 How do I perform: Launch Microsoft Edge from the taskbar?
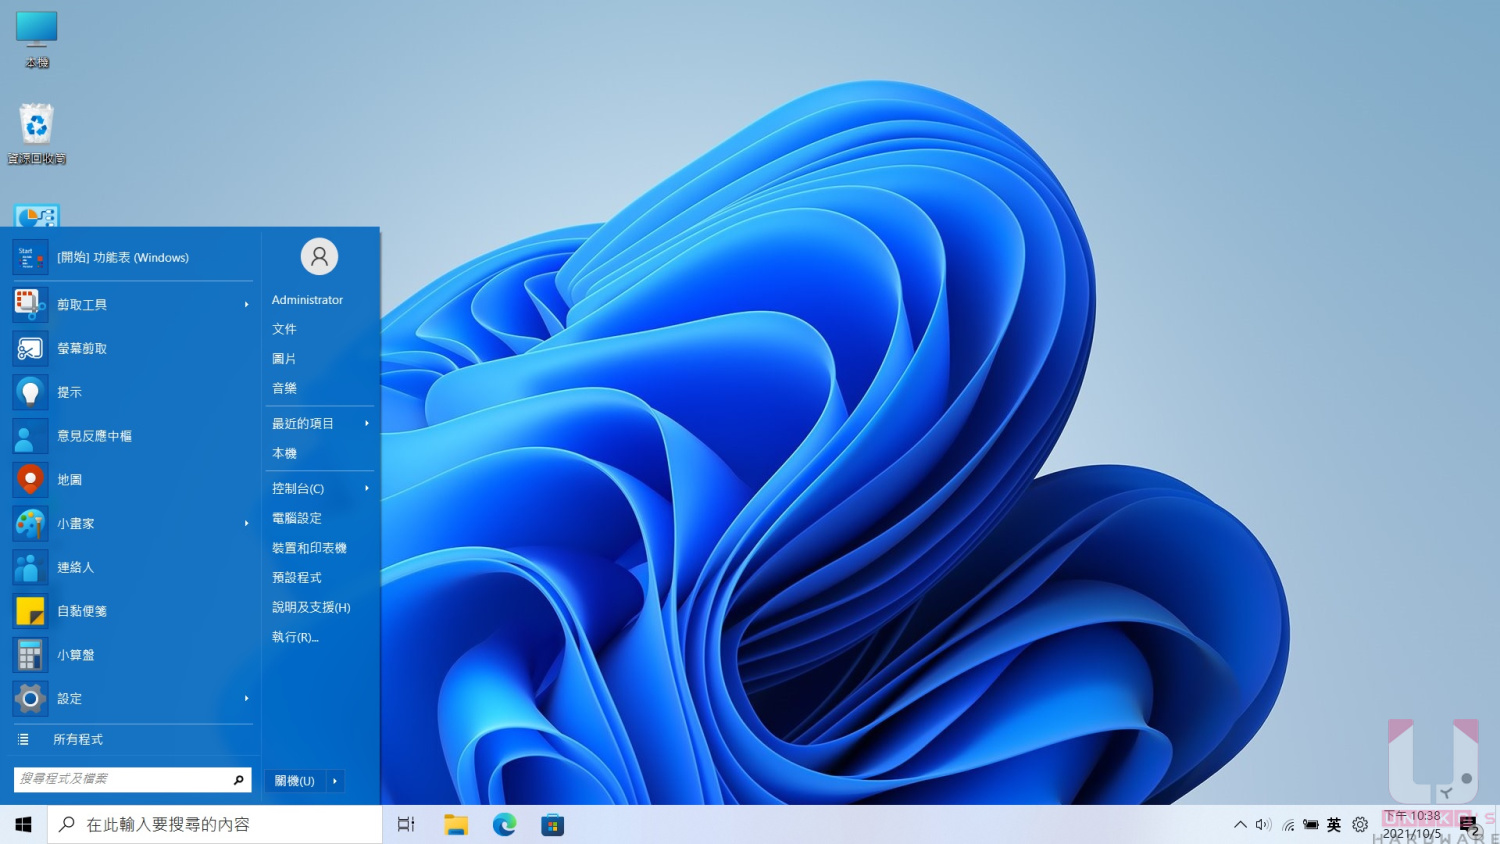(x=504, y=825)
